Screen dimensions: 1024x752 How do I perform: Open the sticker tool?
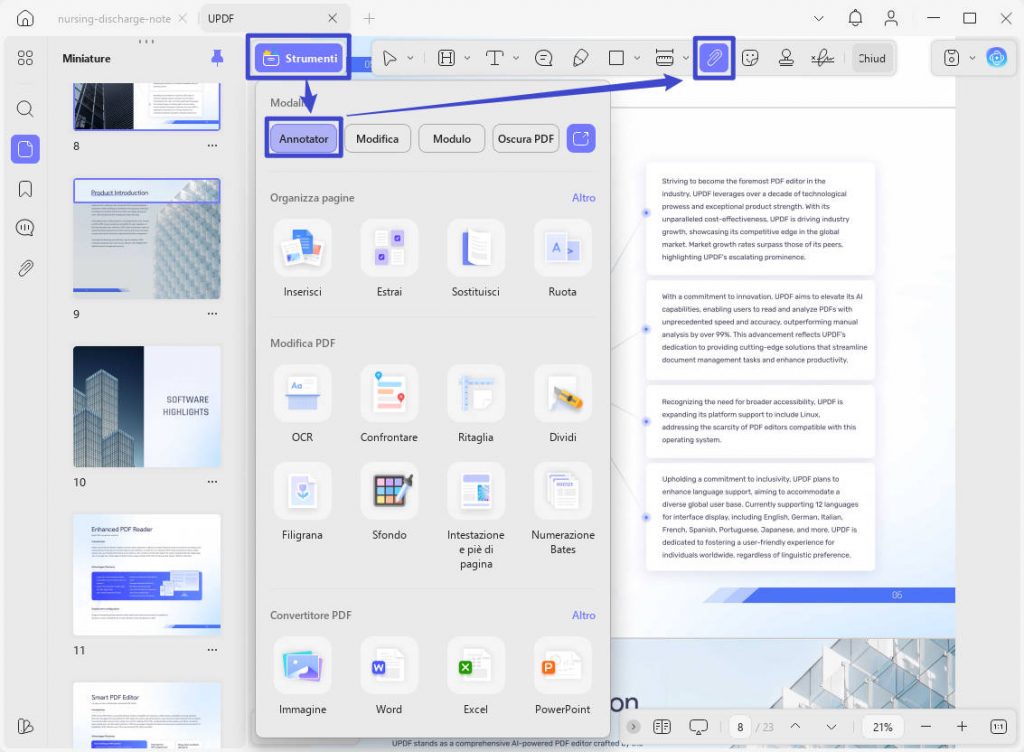(750, 58)
